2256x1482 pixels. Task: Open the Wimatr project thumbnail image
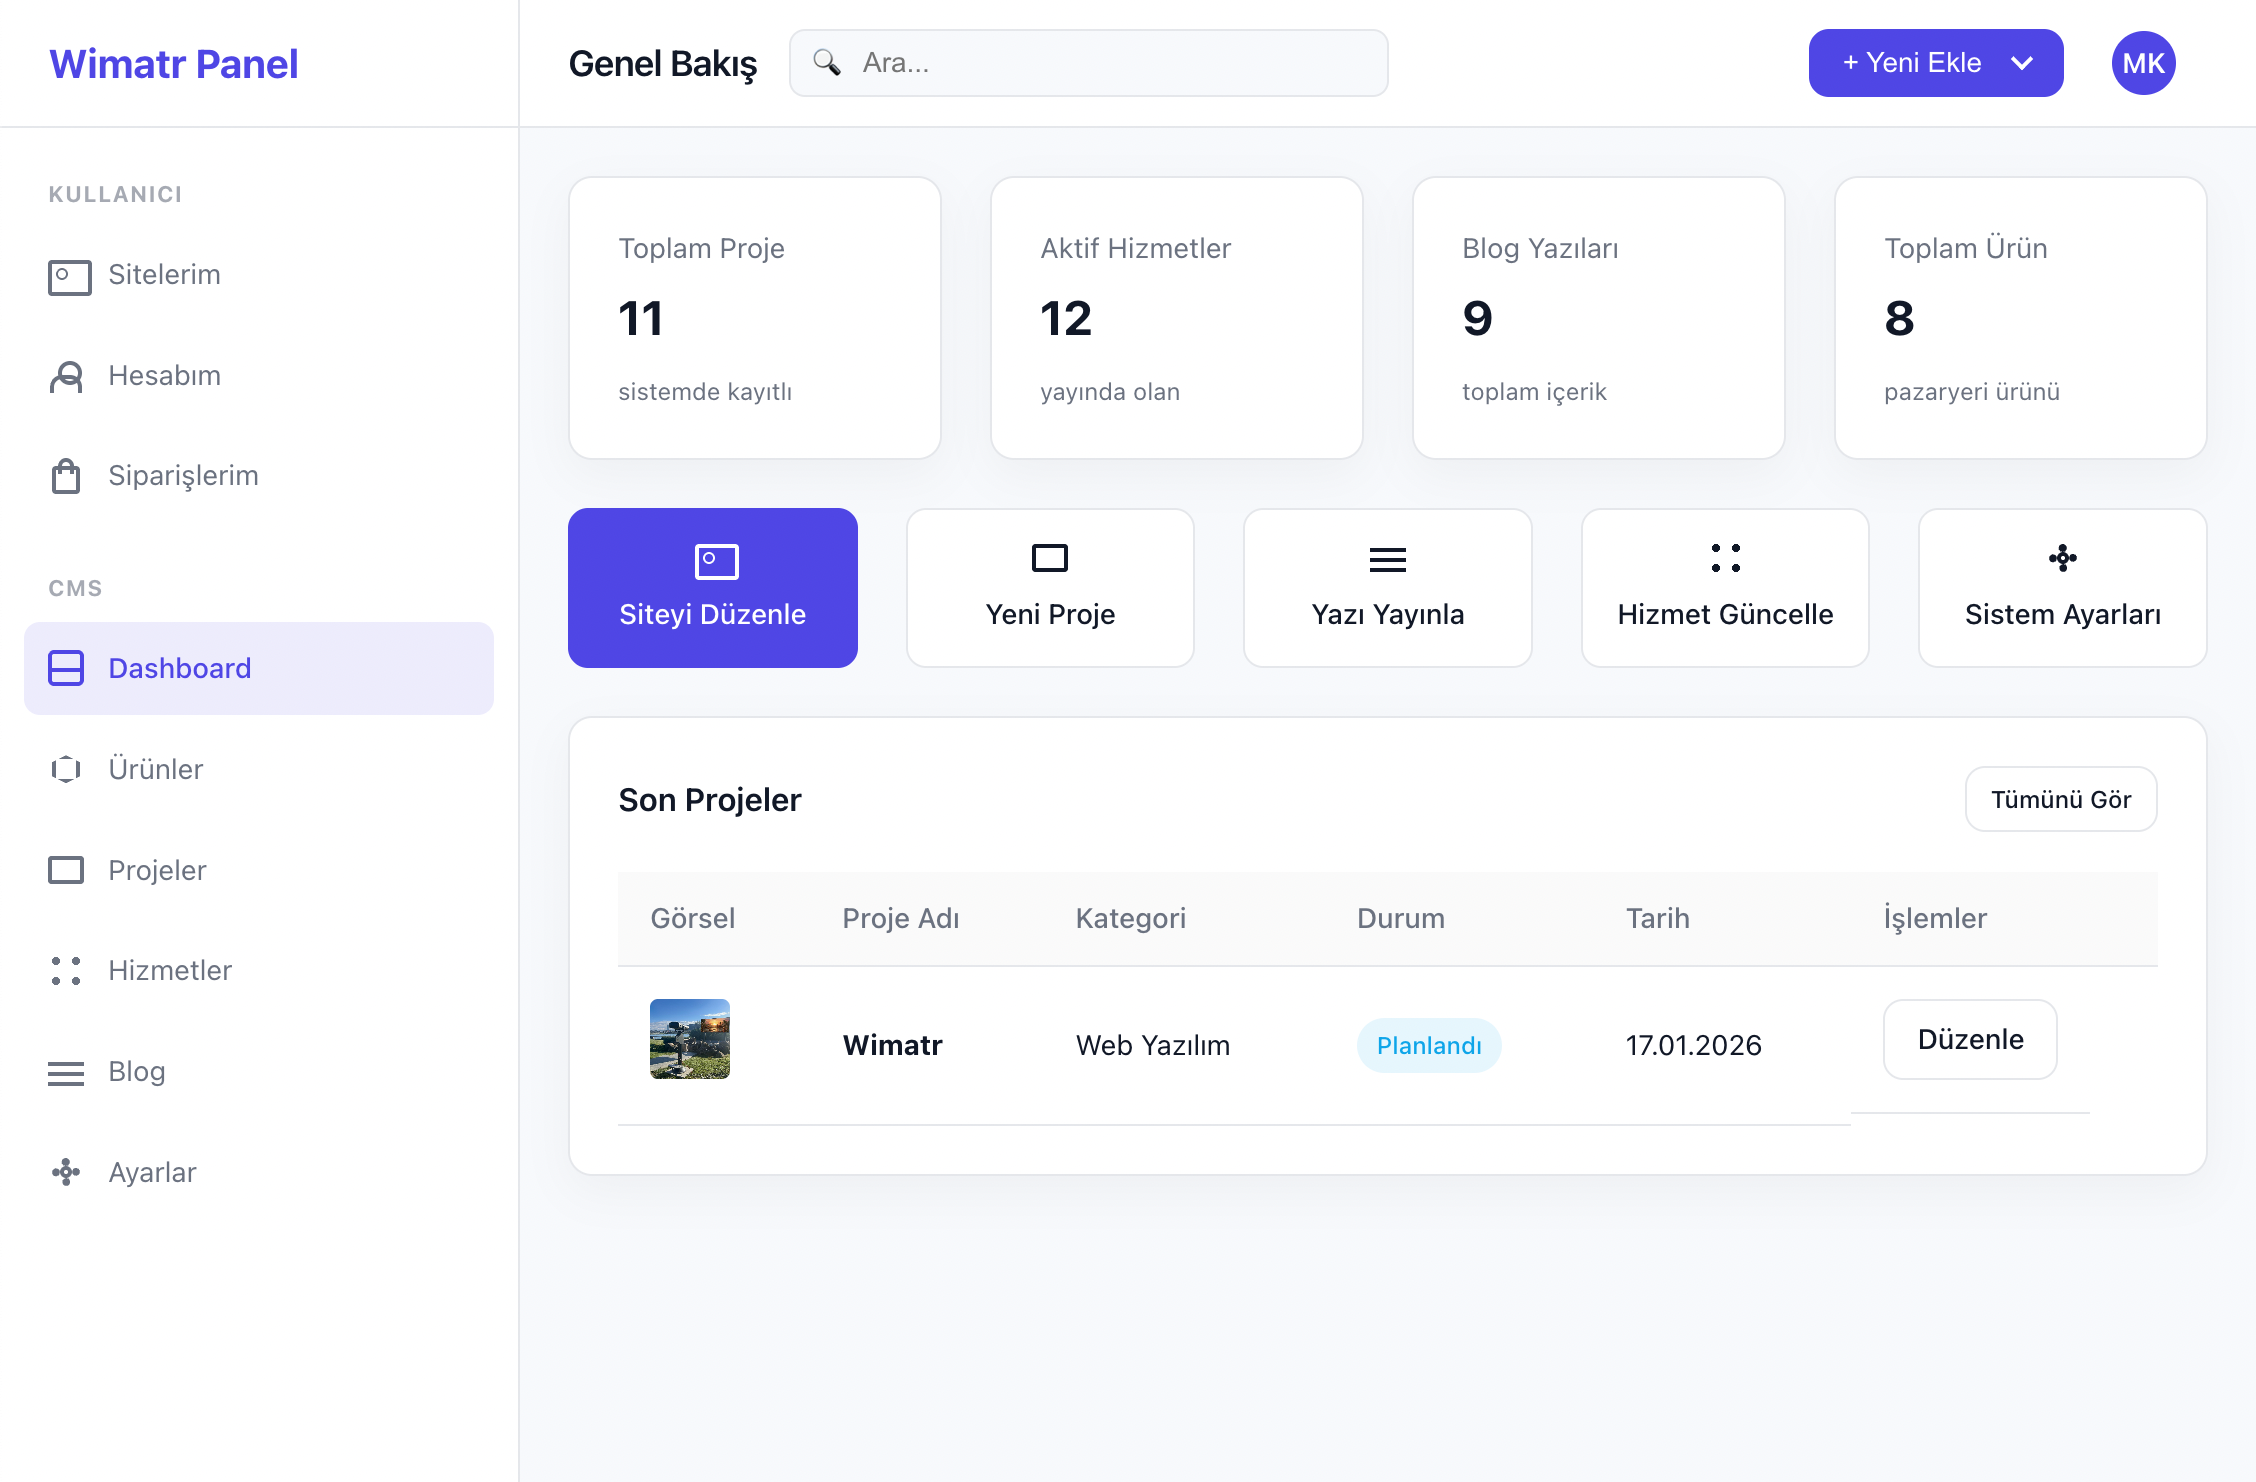click(x=690, y=1039)
